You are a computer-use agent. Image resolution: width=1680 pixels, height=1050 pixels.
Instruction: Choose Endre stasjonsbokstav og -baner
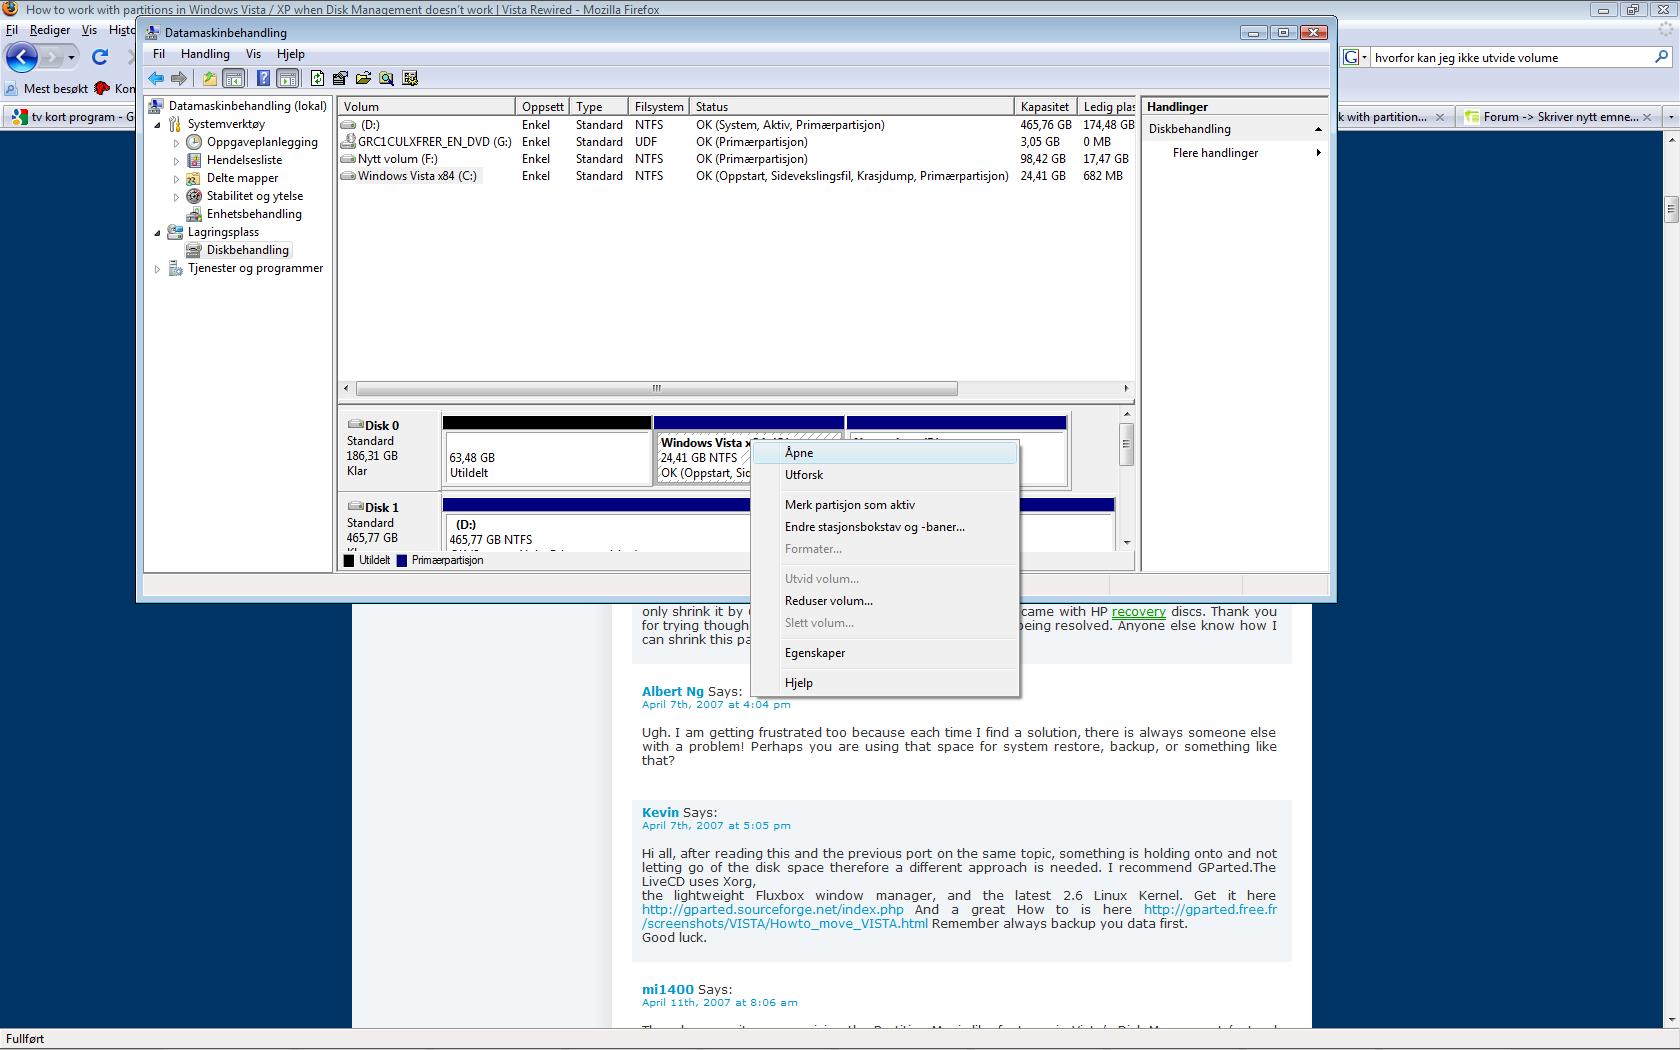[x=885, y=527]
